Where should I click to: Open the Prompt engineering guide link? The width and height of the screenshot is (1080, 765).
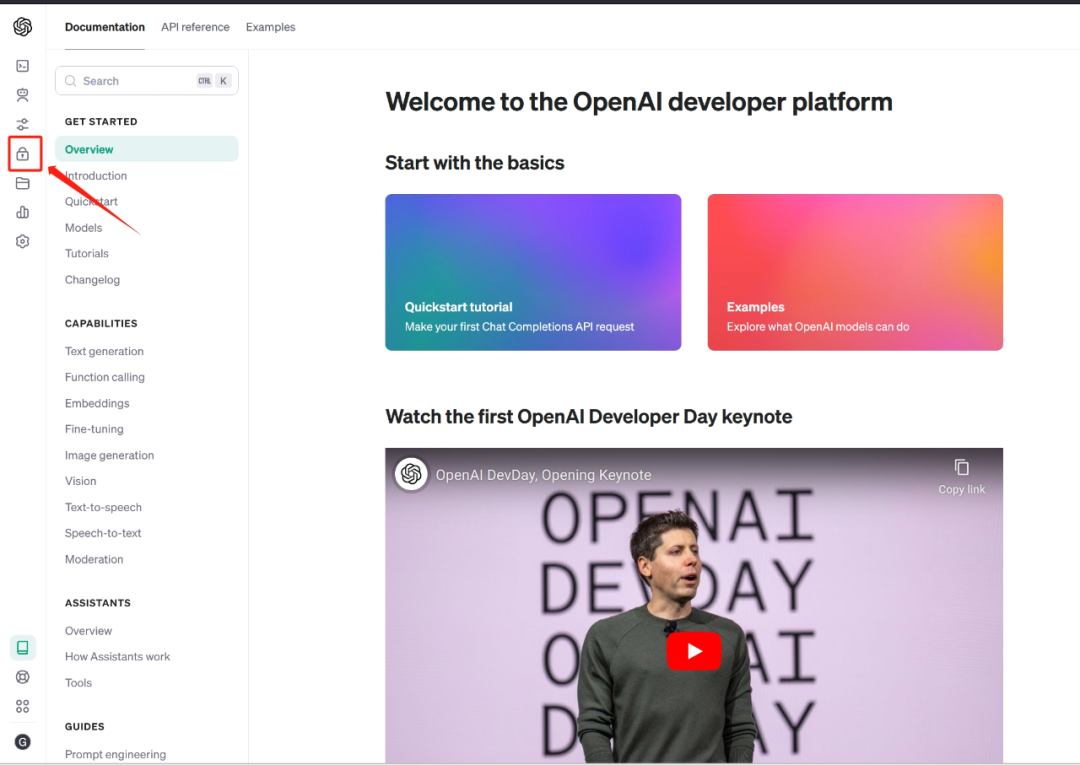(115, 754)
